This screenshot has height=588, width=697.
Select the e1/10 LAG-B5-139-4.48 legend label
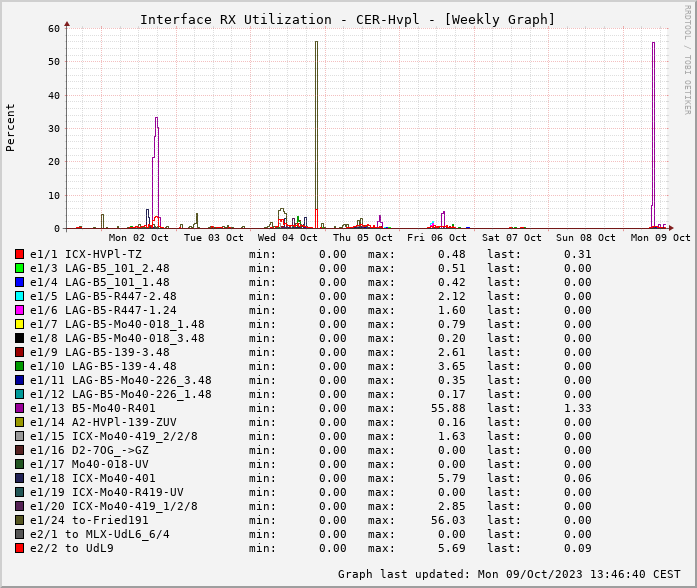click(x=103, y=366)
